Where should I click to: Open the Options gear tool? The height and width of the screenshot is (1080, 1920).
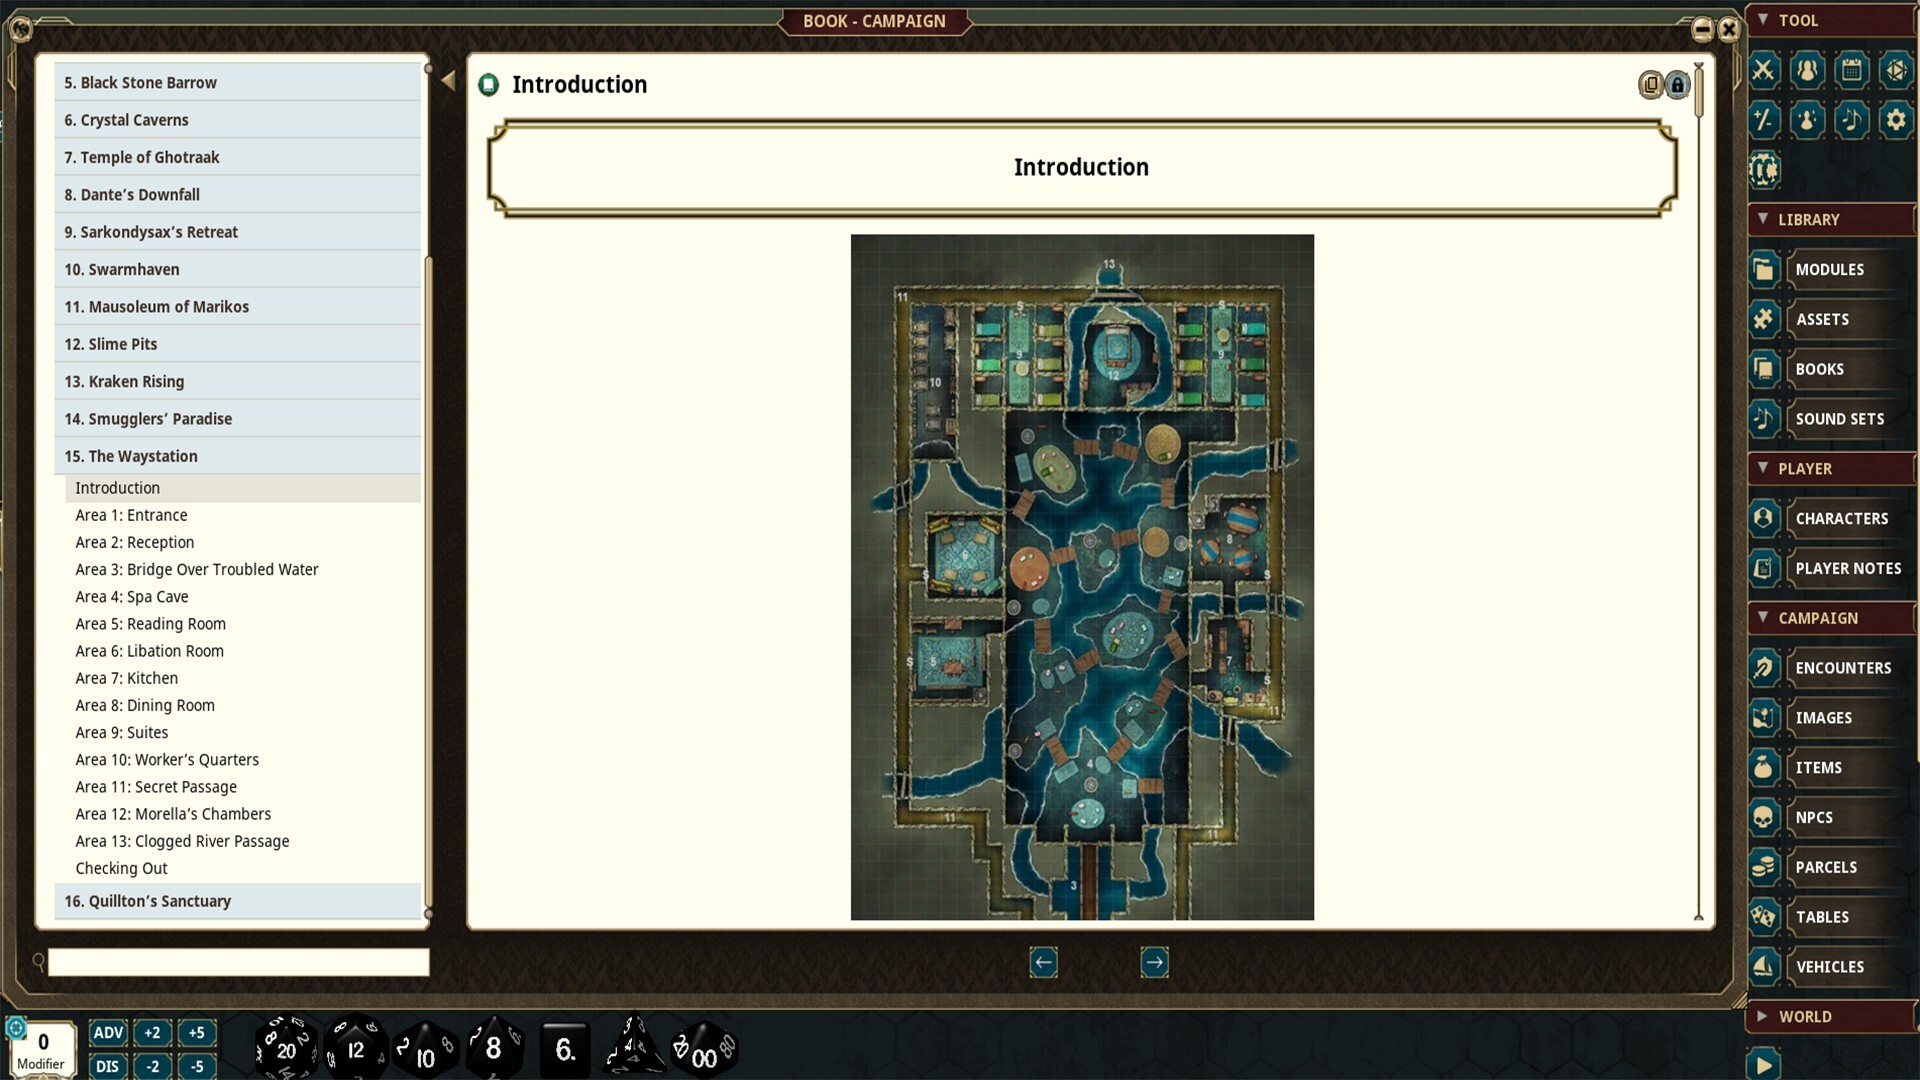pyautogui.click(x=1895, y=121)
